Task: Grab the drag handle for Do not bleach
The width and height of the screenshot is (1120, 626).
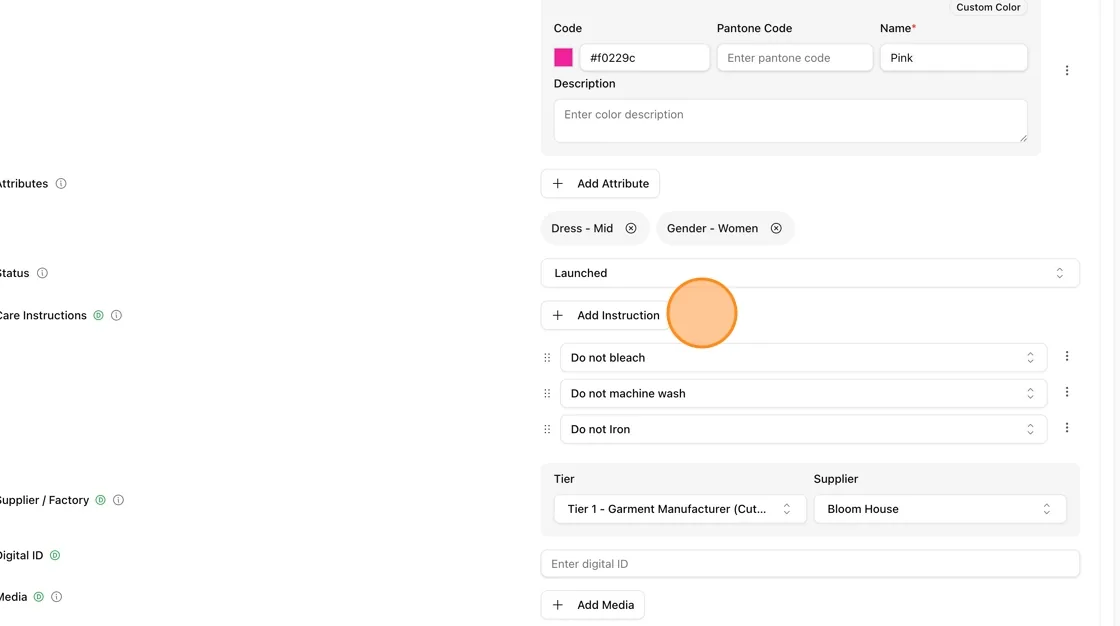Action: [547, 358]
